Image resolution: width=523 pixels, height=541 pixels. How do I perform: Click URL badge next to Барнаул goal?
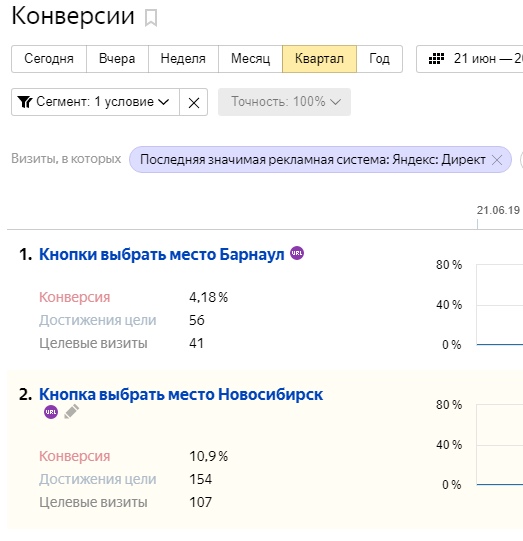(297, 253)
